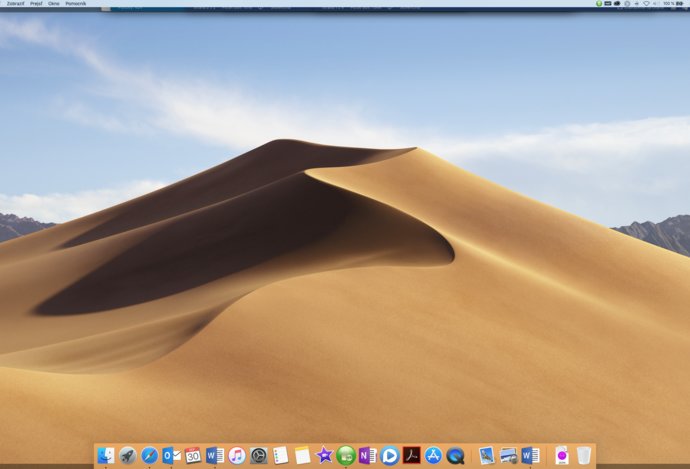Open blue play-button app in Dock

pos(389,455)
